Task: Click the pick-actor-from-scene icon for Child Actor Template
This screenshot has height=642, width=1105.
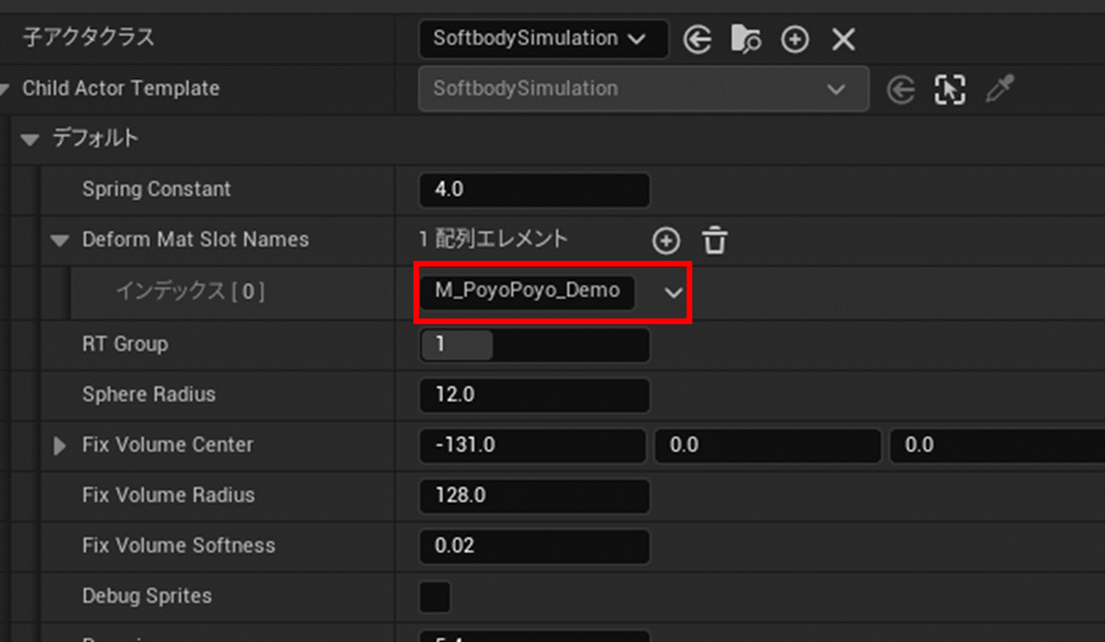Action: tap(949, 89)
